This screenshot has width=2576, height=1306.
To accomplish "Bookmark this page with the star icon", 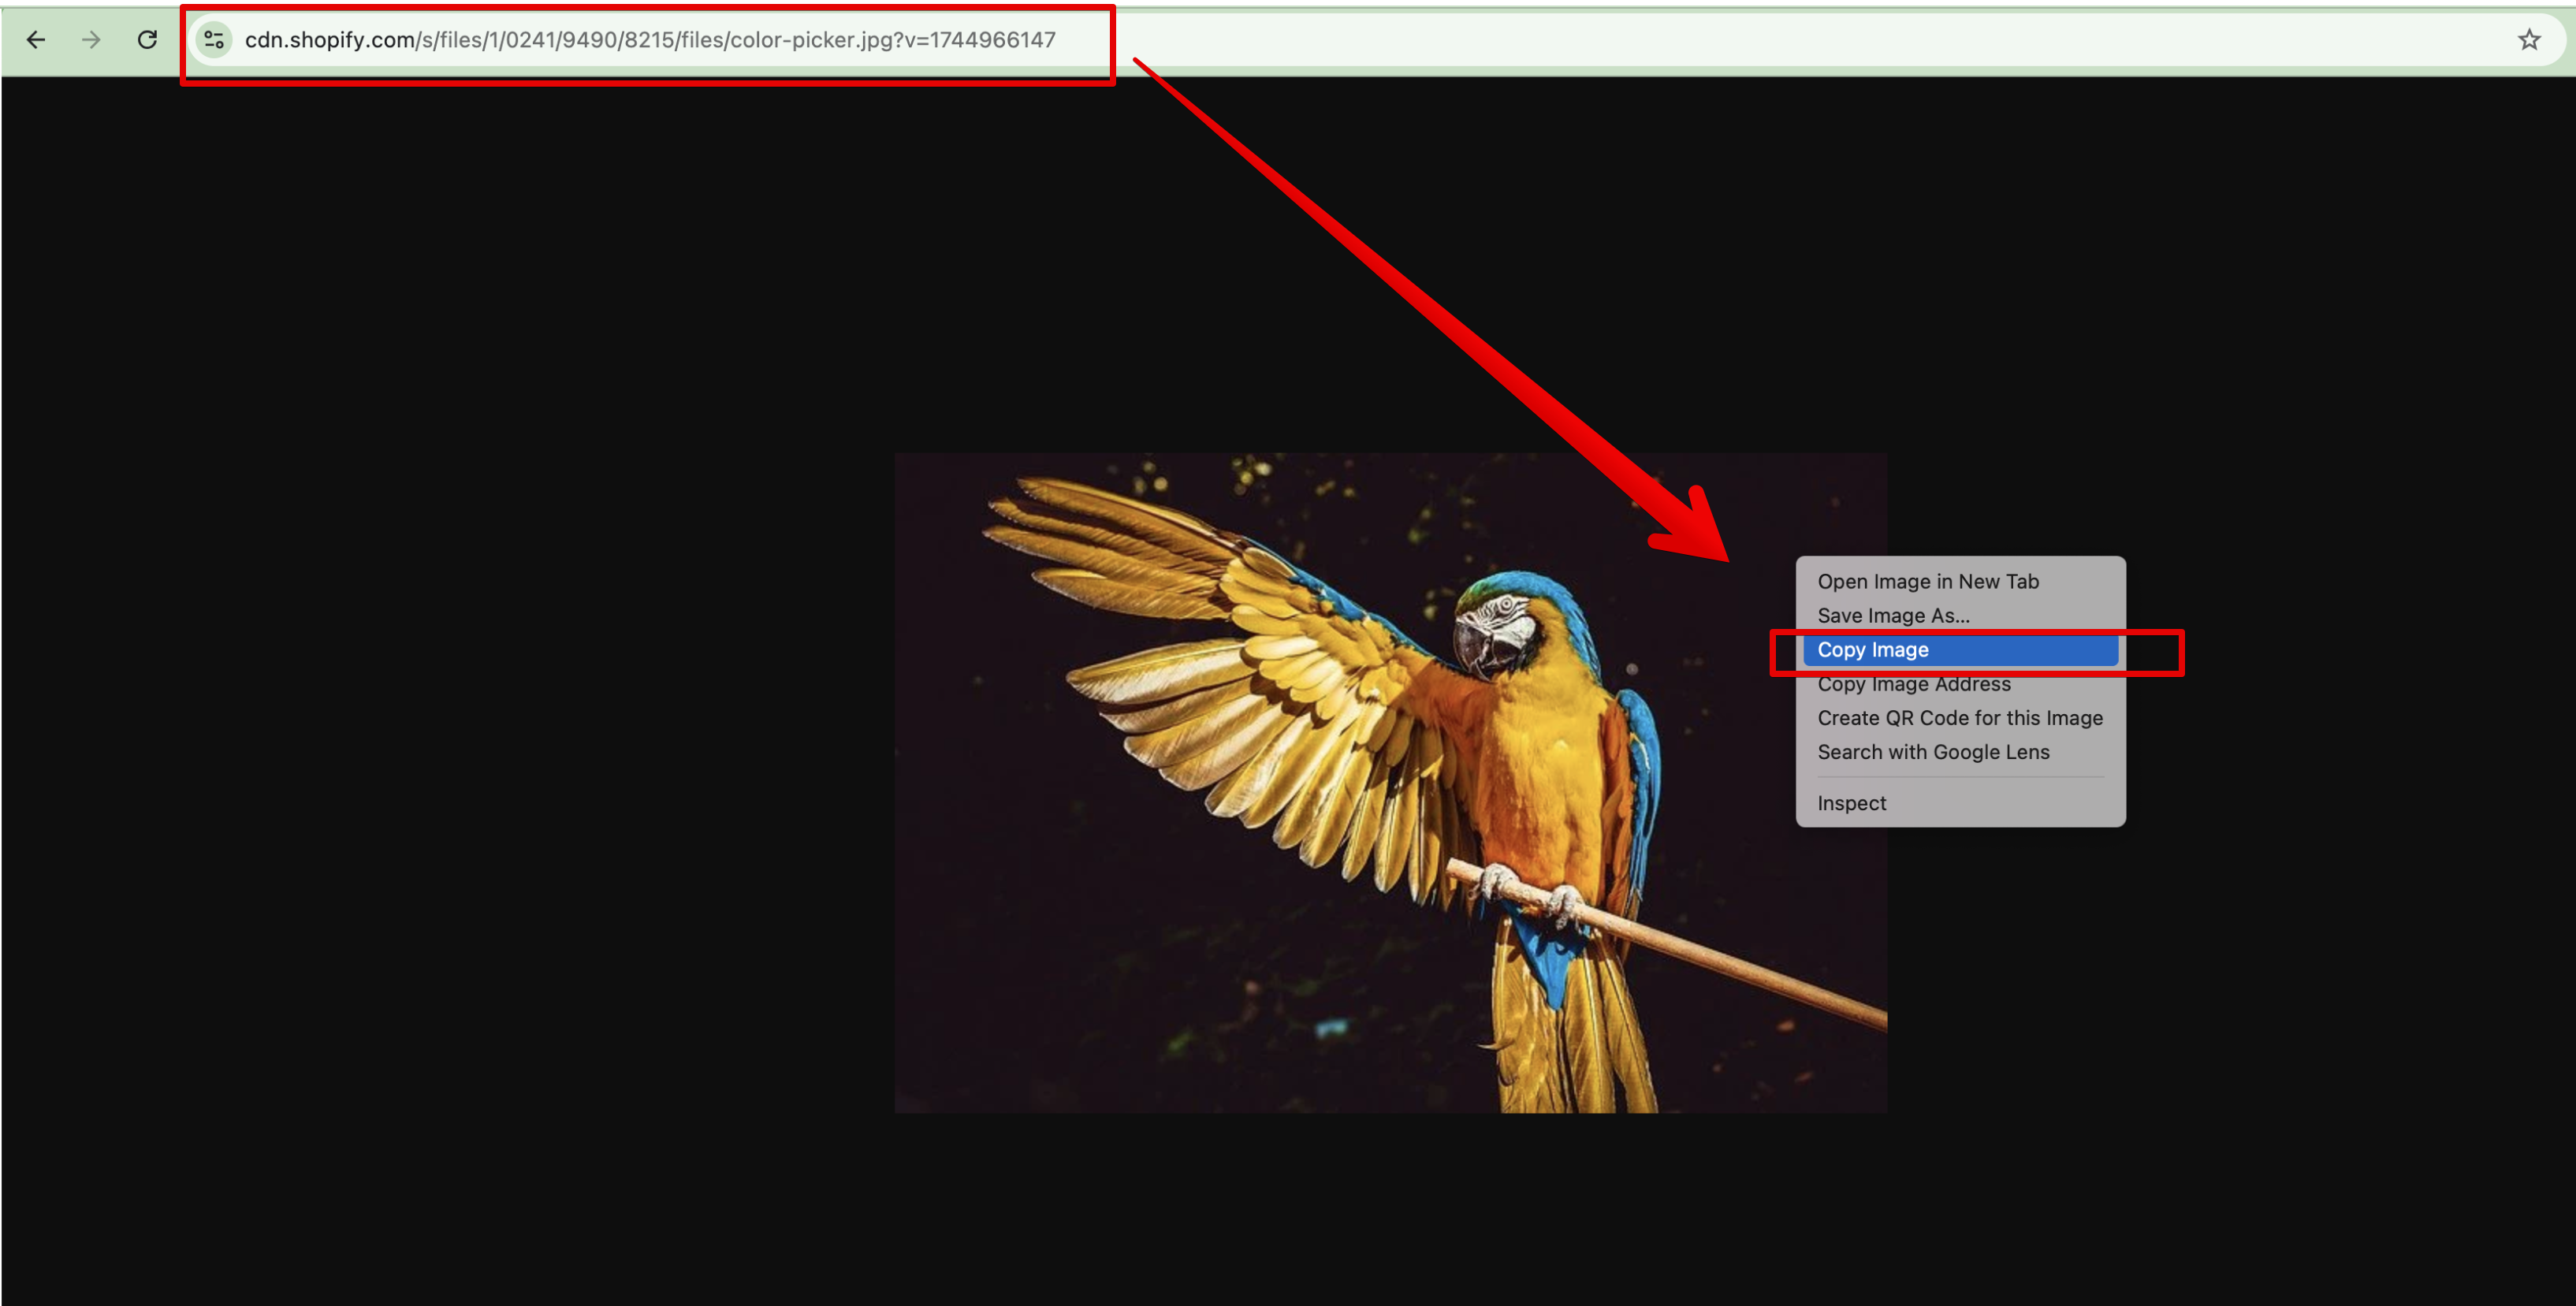I will pyautogui.click(x=2529, y=40).
